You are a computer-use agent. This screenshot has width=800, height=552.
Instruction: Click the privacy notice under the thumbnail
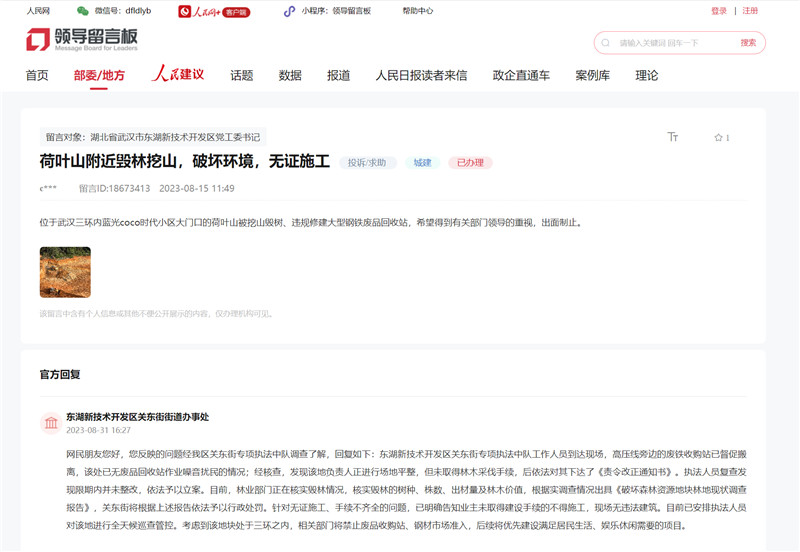click(x=157, y=314)
